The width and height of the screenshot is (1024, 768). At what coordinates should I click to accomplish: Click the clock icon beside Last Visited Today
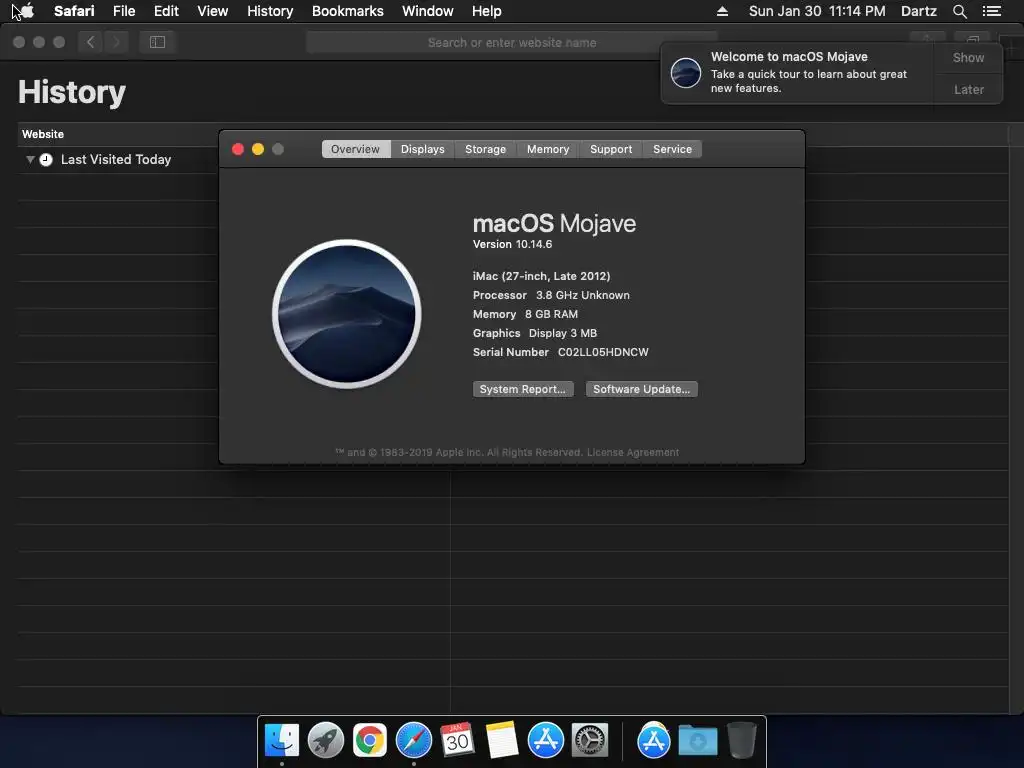(x=46, y=159)
